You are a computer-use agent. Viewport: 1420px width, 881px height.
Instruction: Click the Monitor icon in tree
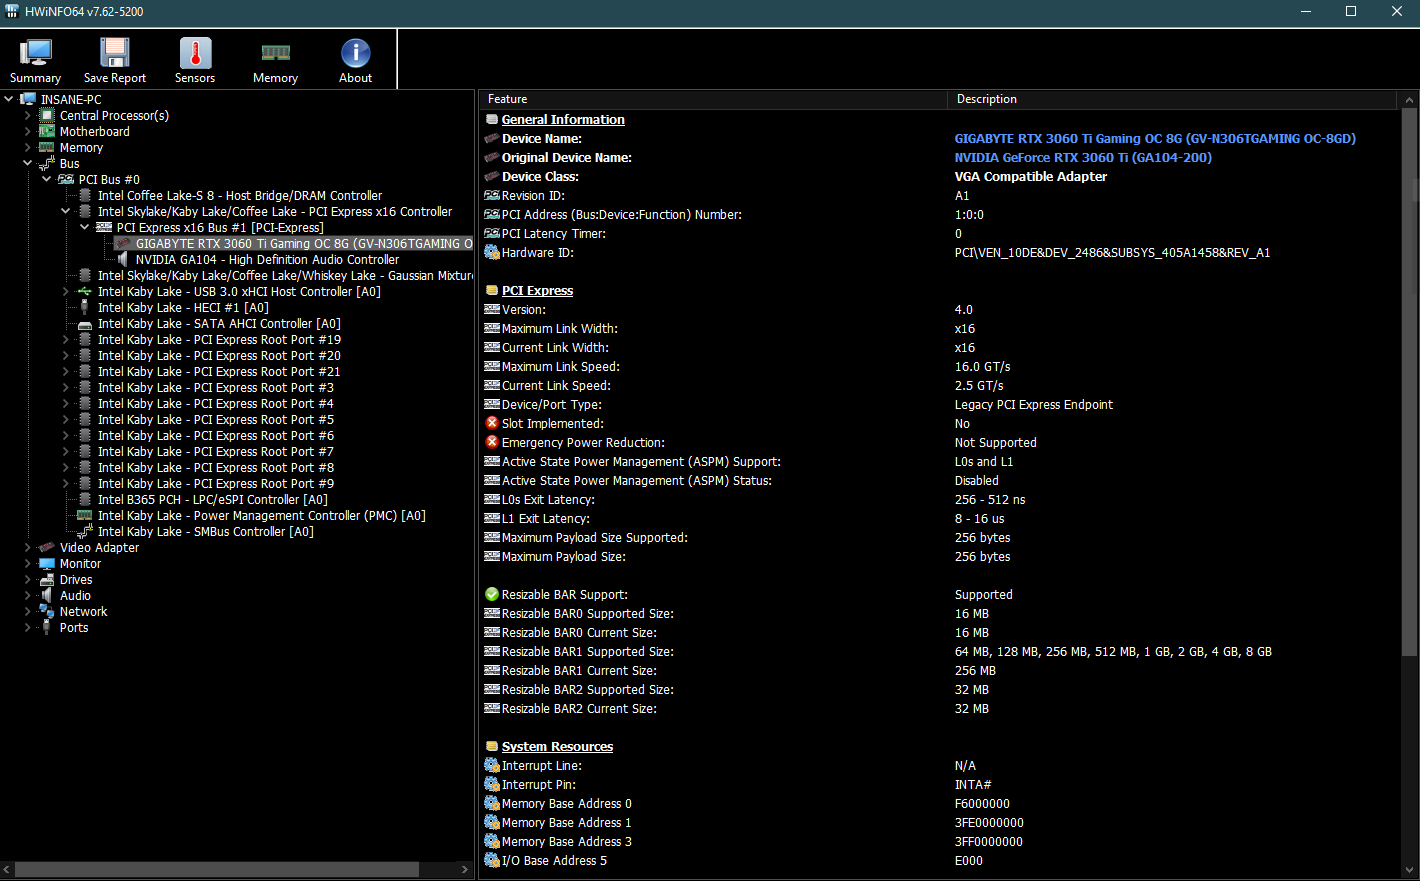pos(47,563)
